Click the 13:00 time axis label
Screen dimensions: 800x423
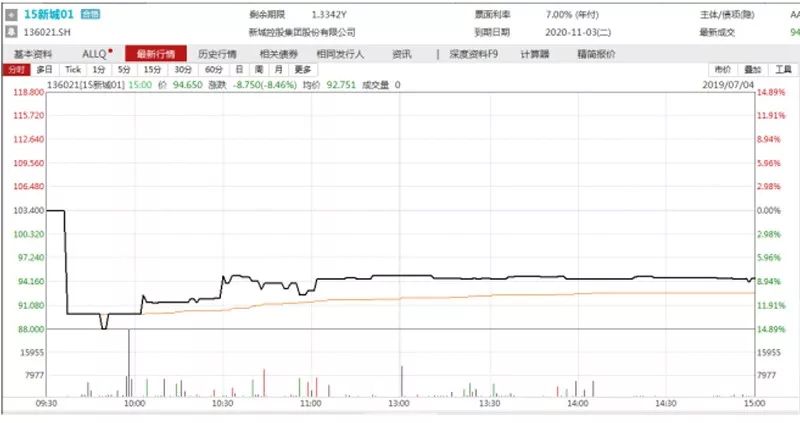398,403
